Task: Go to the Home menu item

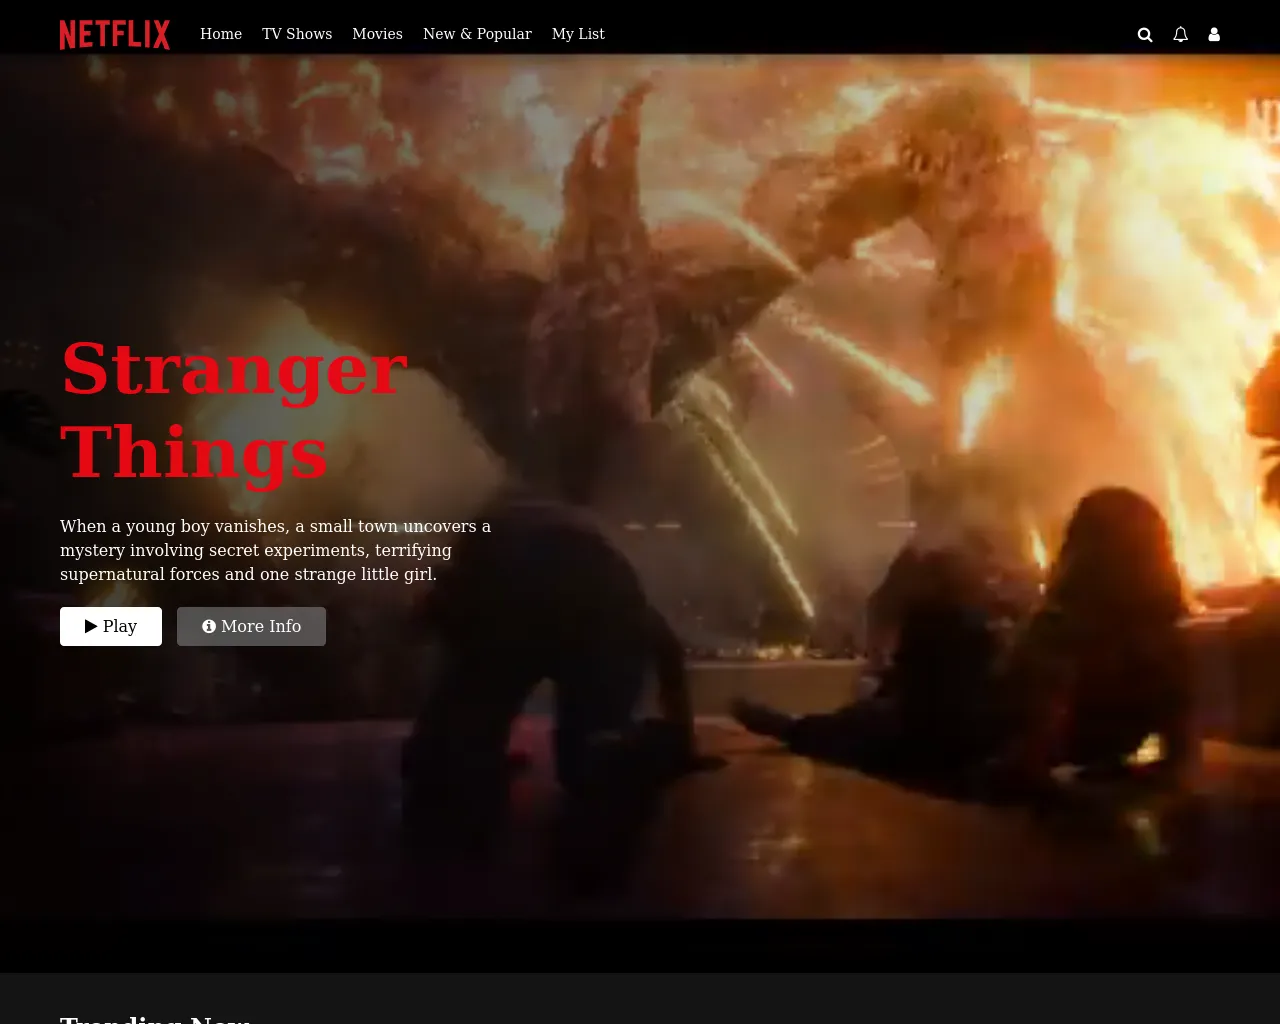Action: (x=221, y=34)
